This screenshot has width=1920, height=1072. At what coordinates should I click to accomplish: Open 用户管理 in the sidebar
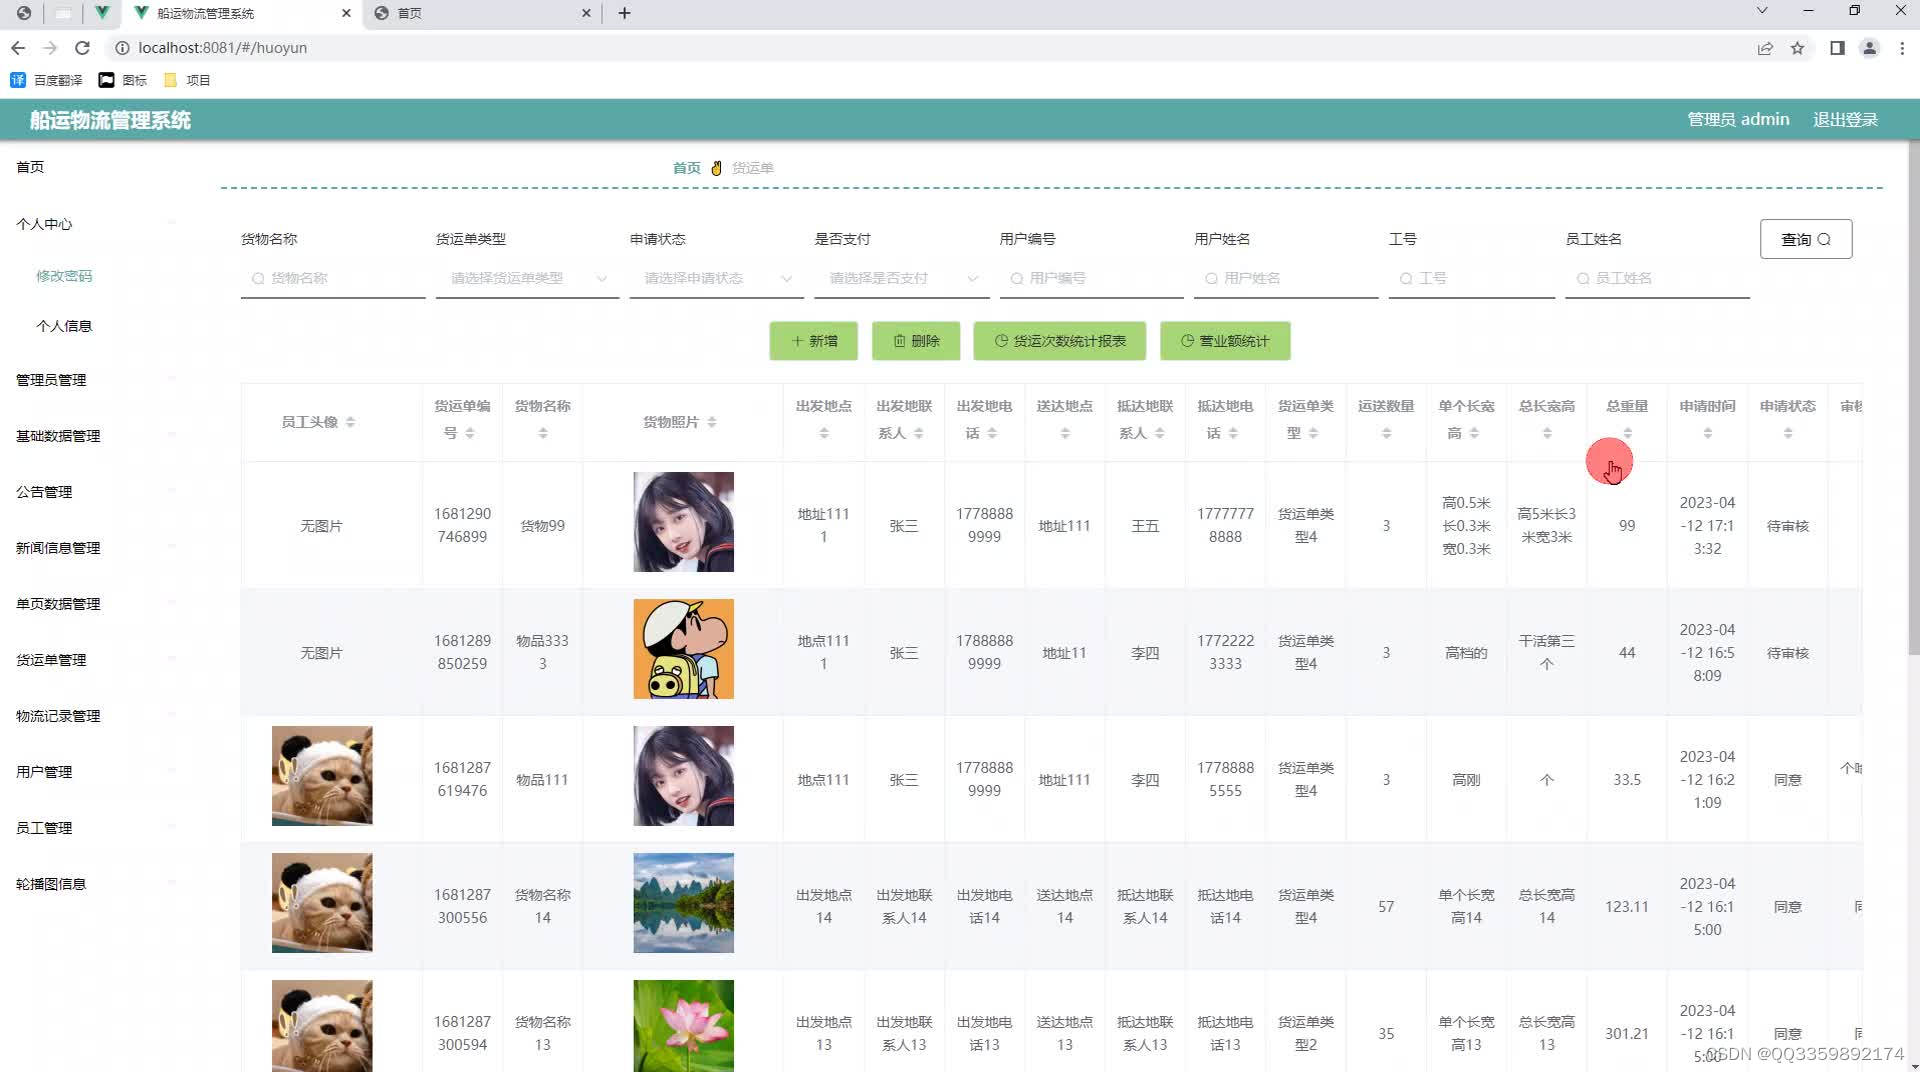[x=44, y=772]
